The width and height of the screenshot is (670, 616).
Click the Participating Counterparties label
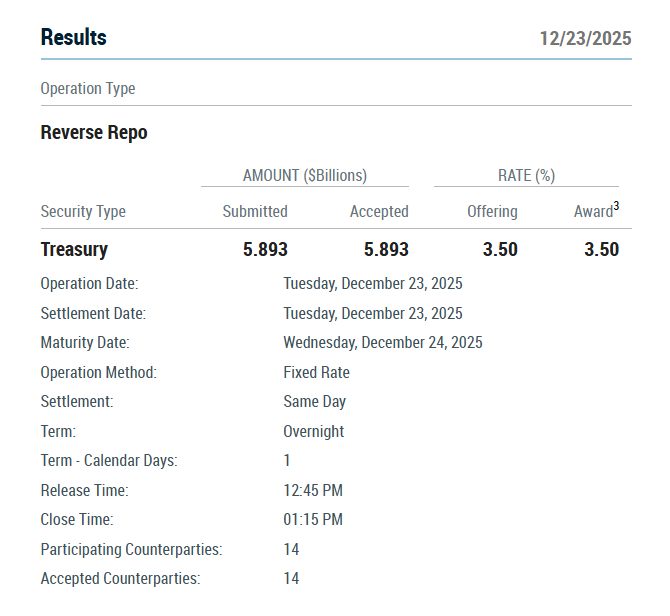pos(132,549)
